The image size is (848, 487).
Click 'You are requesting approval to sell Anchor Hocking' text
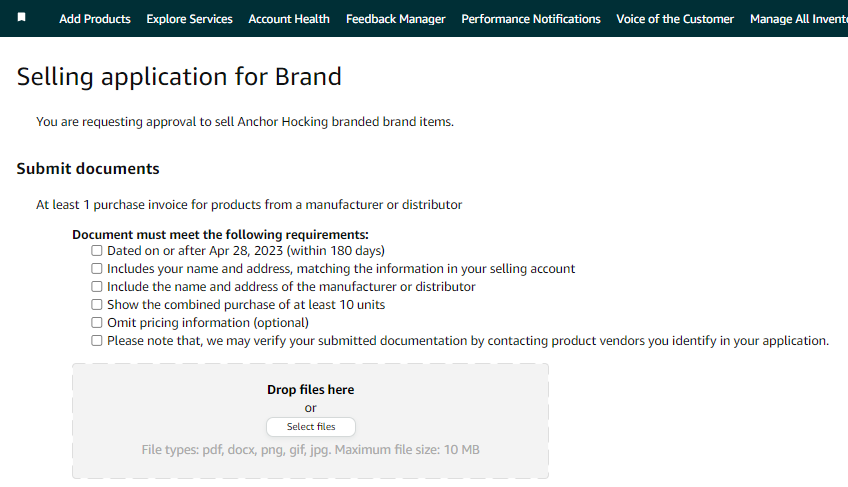pyautogui.click(x=245, y=122)
